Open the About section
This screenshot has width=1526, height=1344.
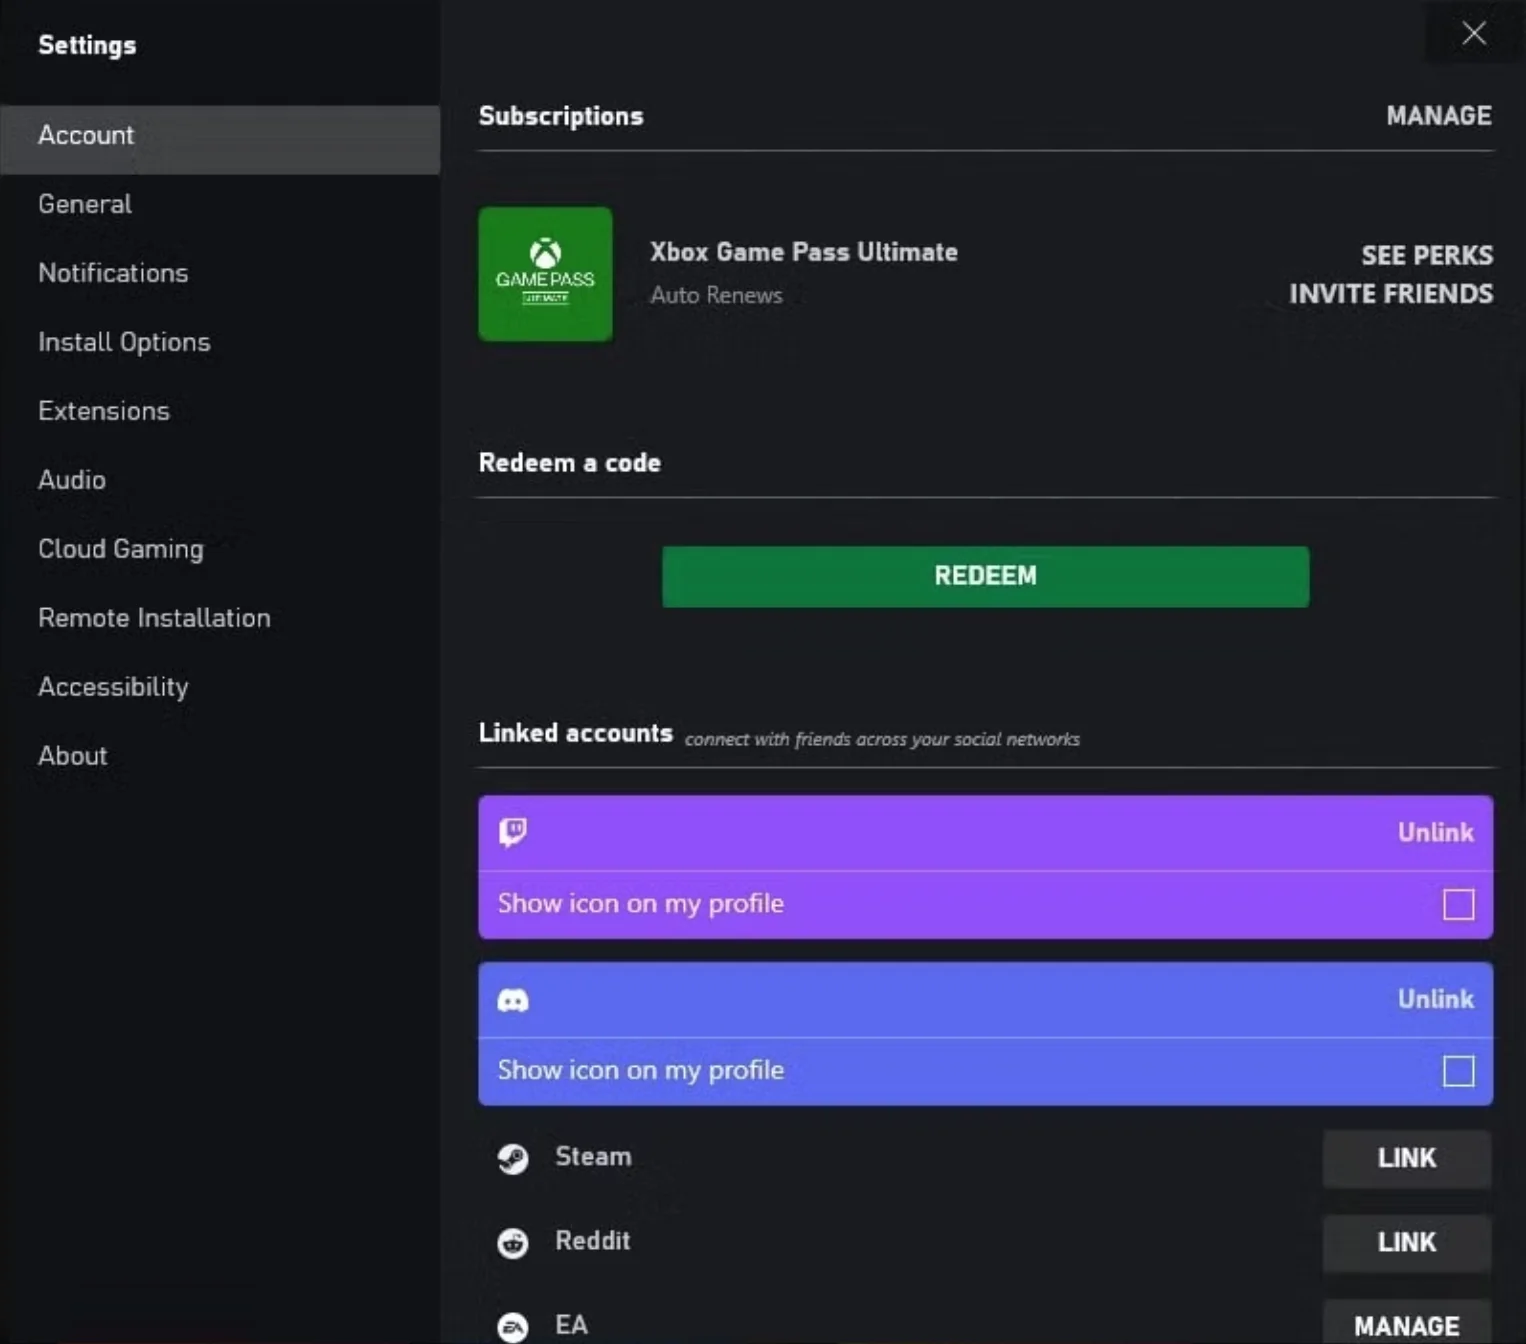(220, 756)
